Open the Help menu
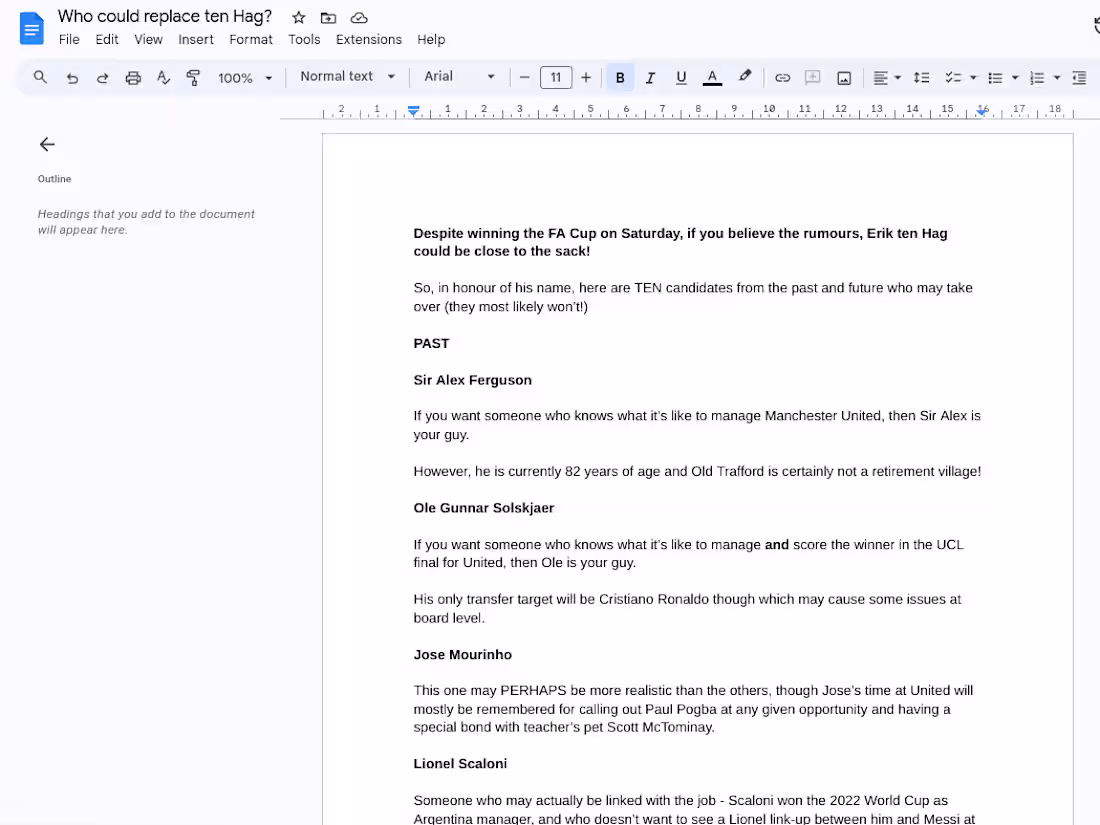Viewport: 1100px width, 825px height. (x=431, y=39)
